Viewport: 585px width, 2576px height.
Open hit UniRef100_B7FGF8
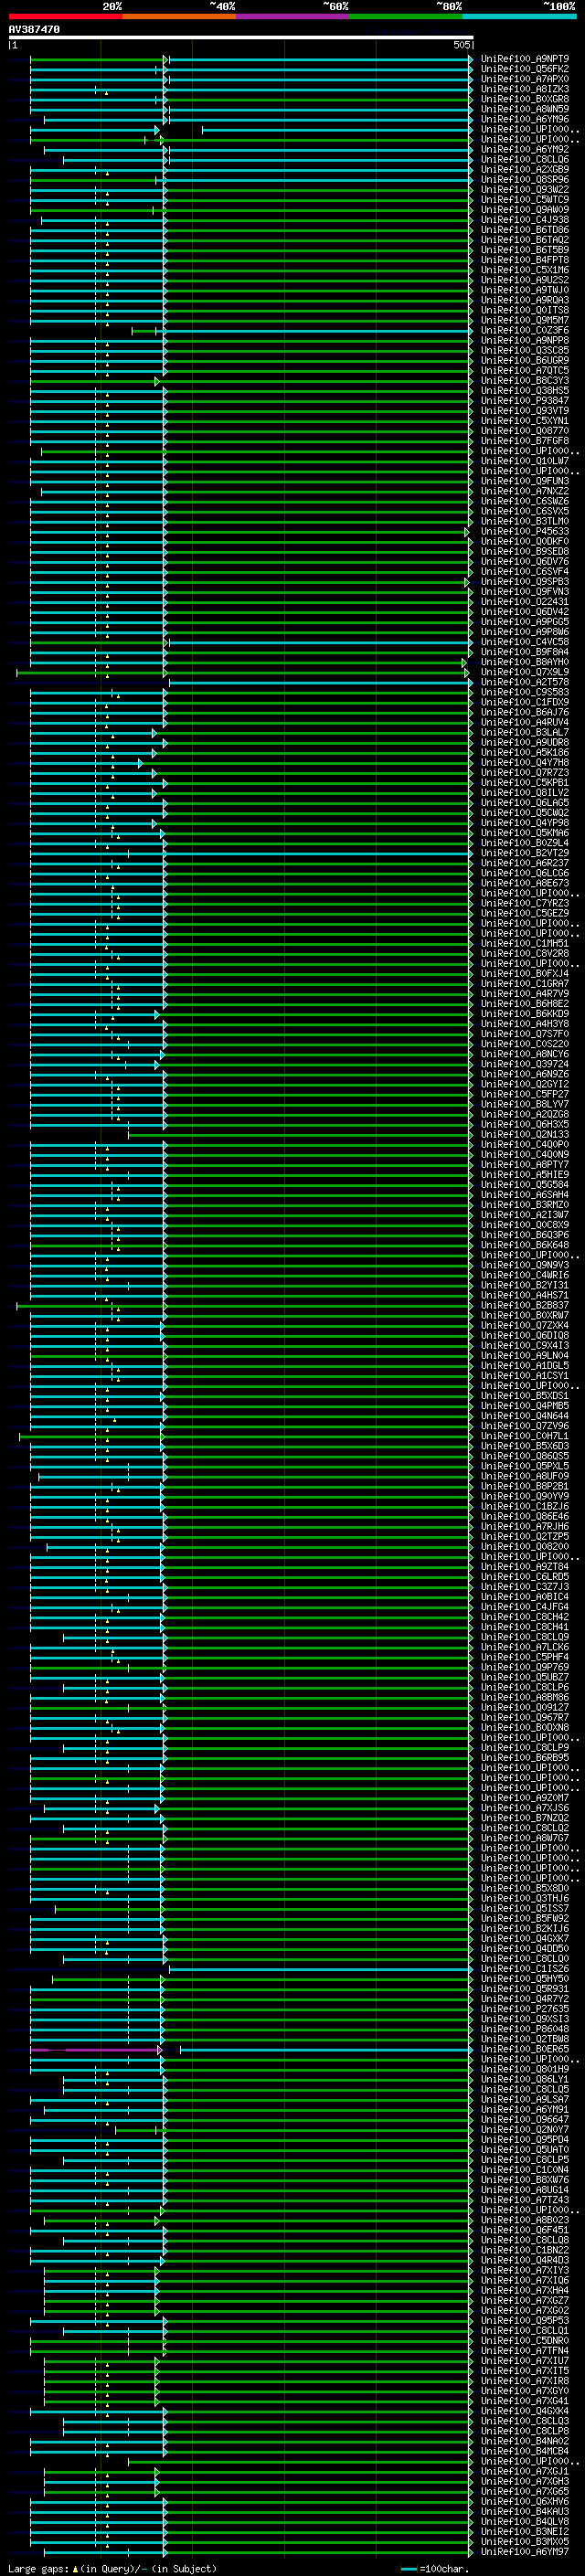(525, 441)
